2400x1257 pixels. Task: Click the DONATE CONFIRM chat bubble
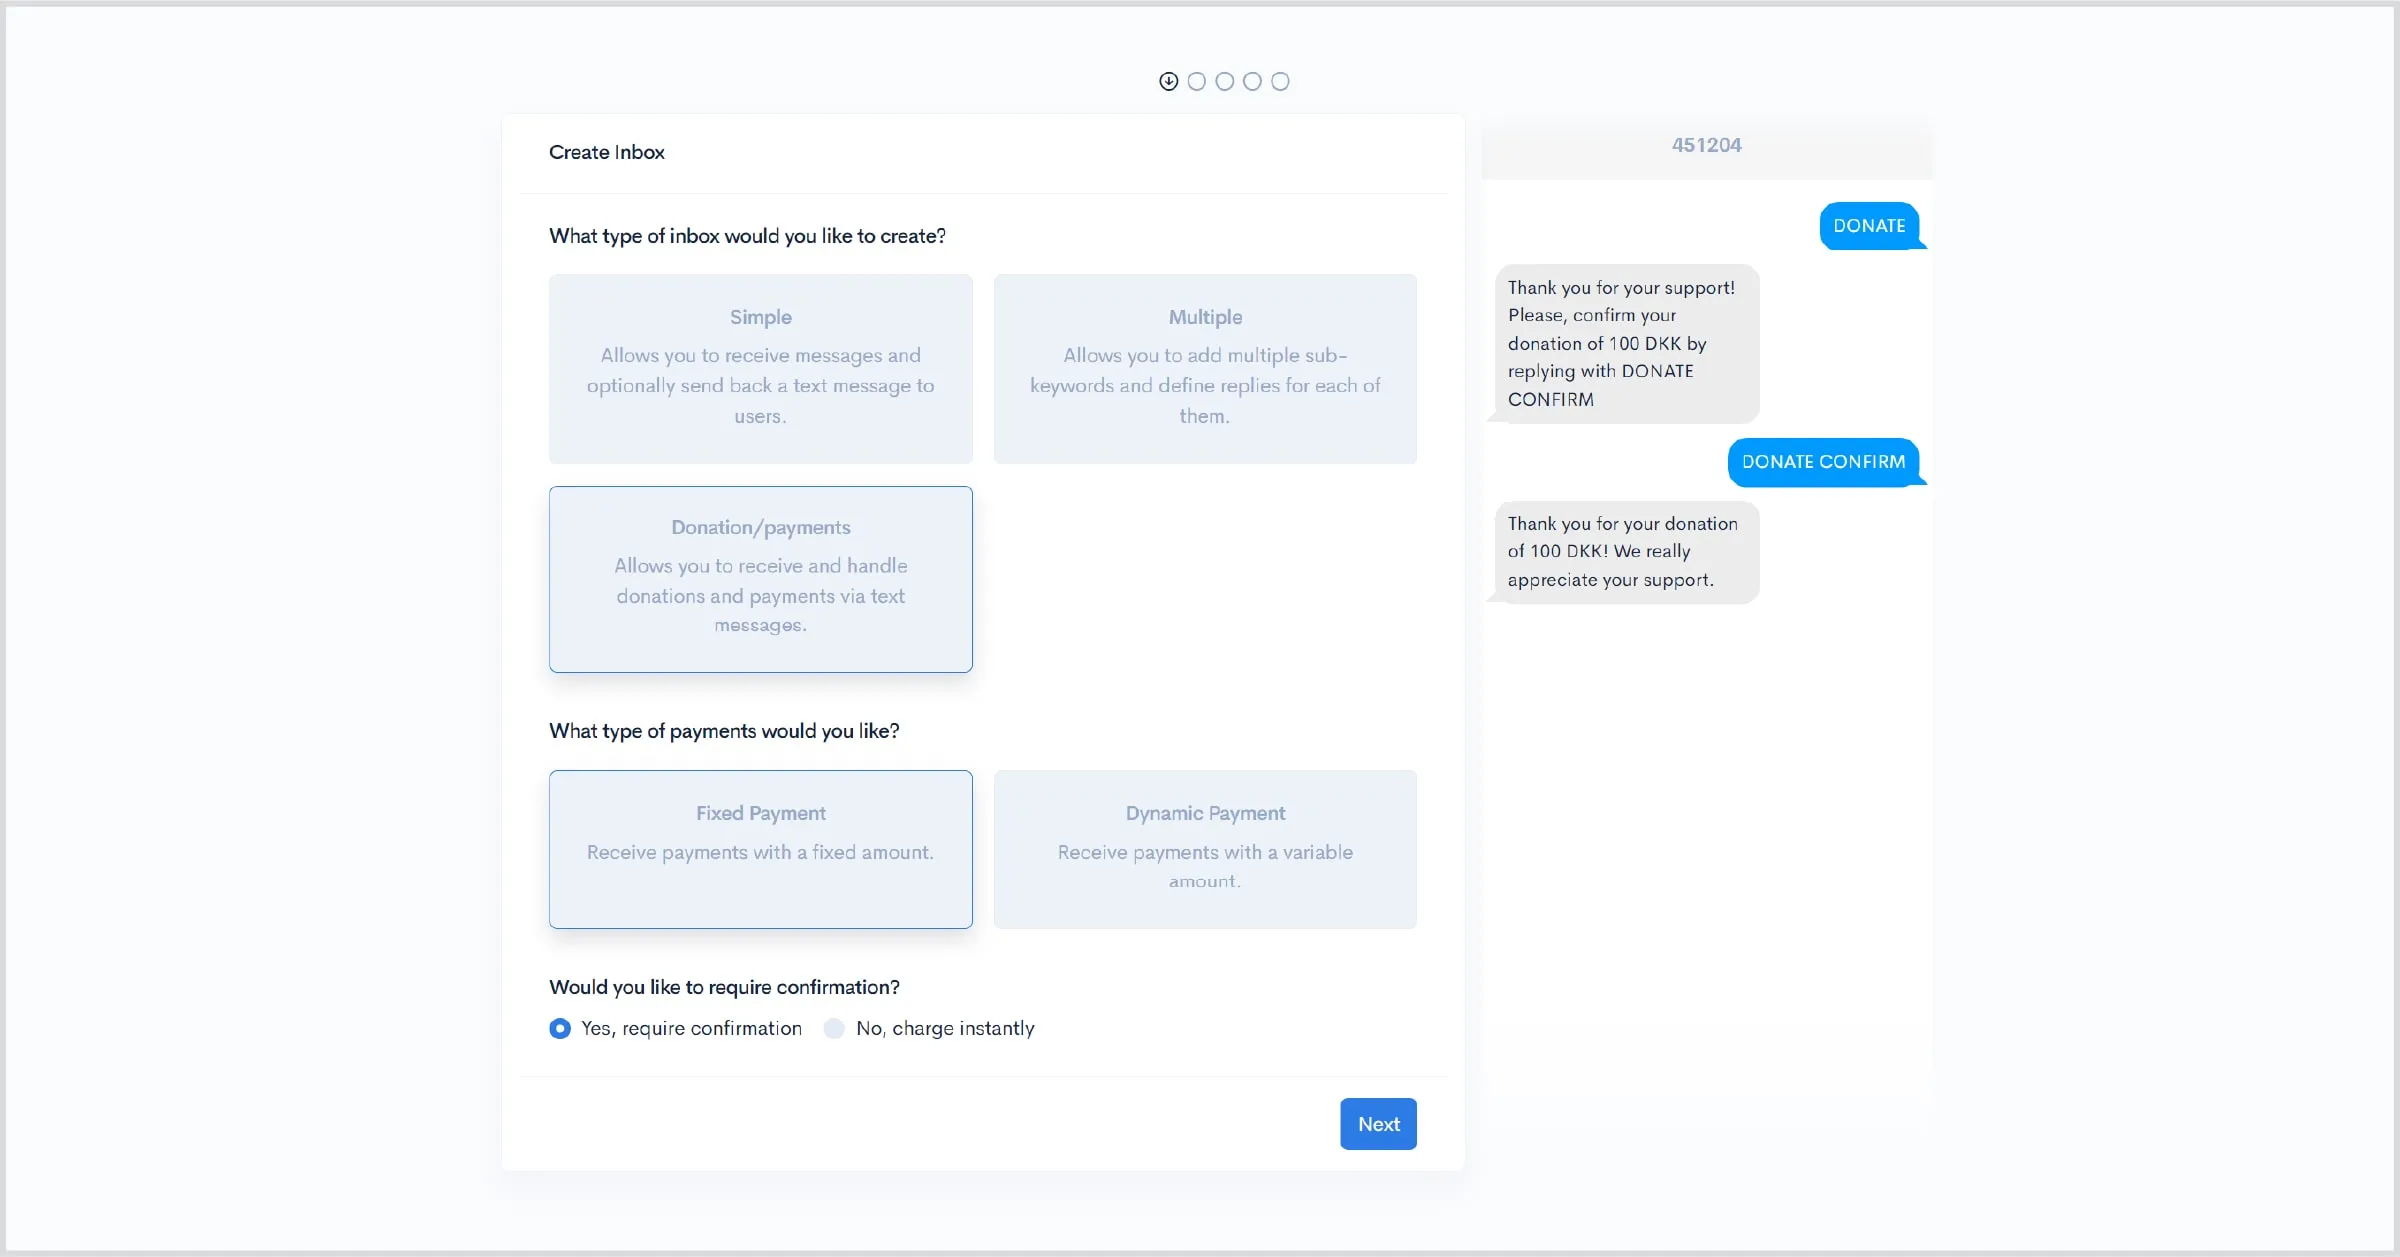click(1823, 462)
